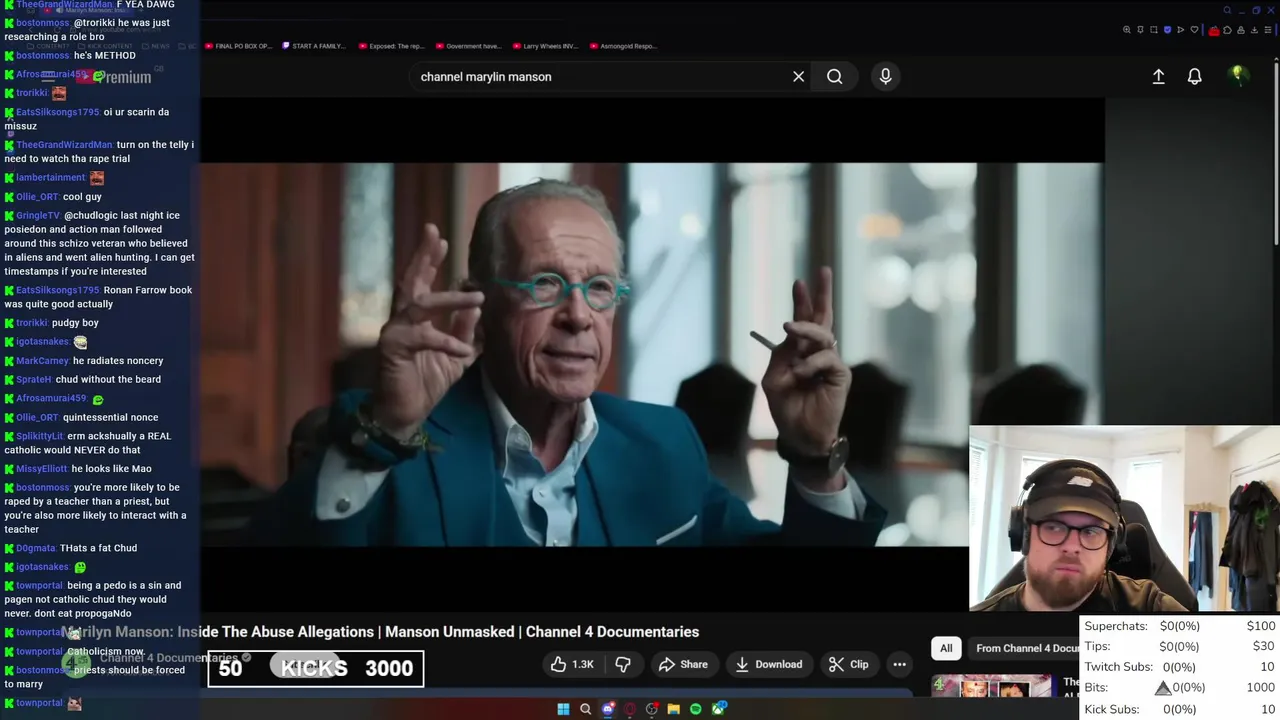Open the 'FINAL PO BOX OP...' bookmark
This screenshot has height=720, width=1280.
tap(239, 46)
